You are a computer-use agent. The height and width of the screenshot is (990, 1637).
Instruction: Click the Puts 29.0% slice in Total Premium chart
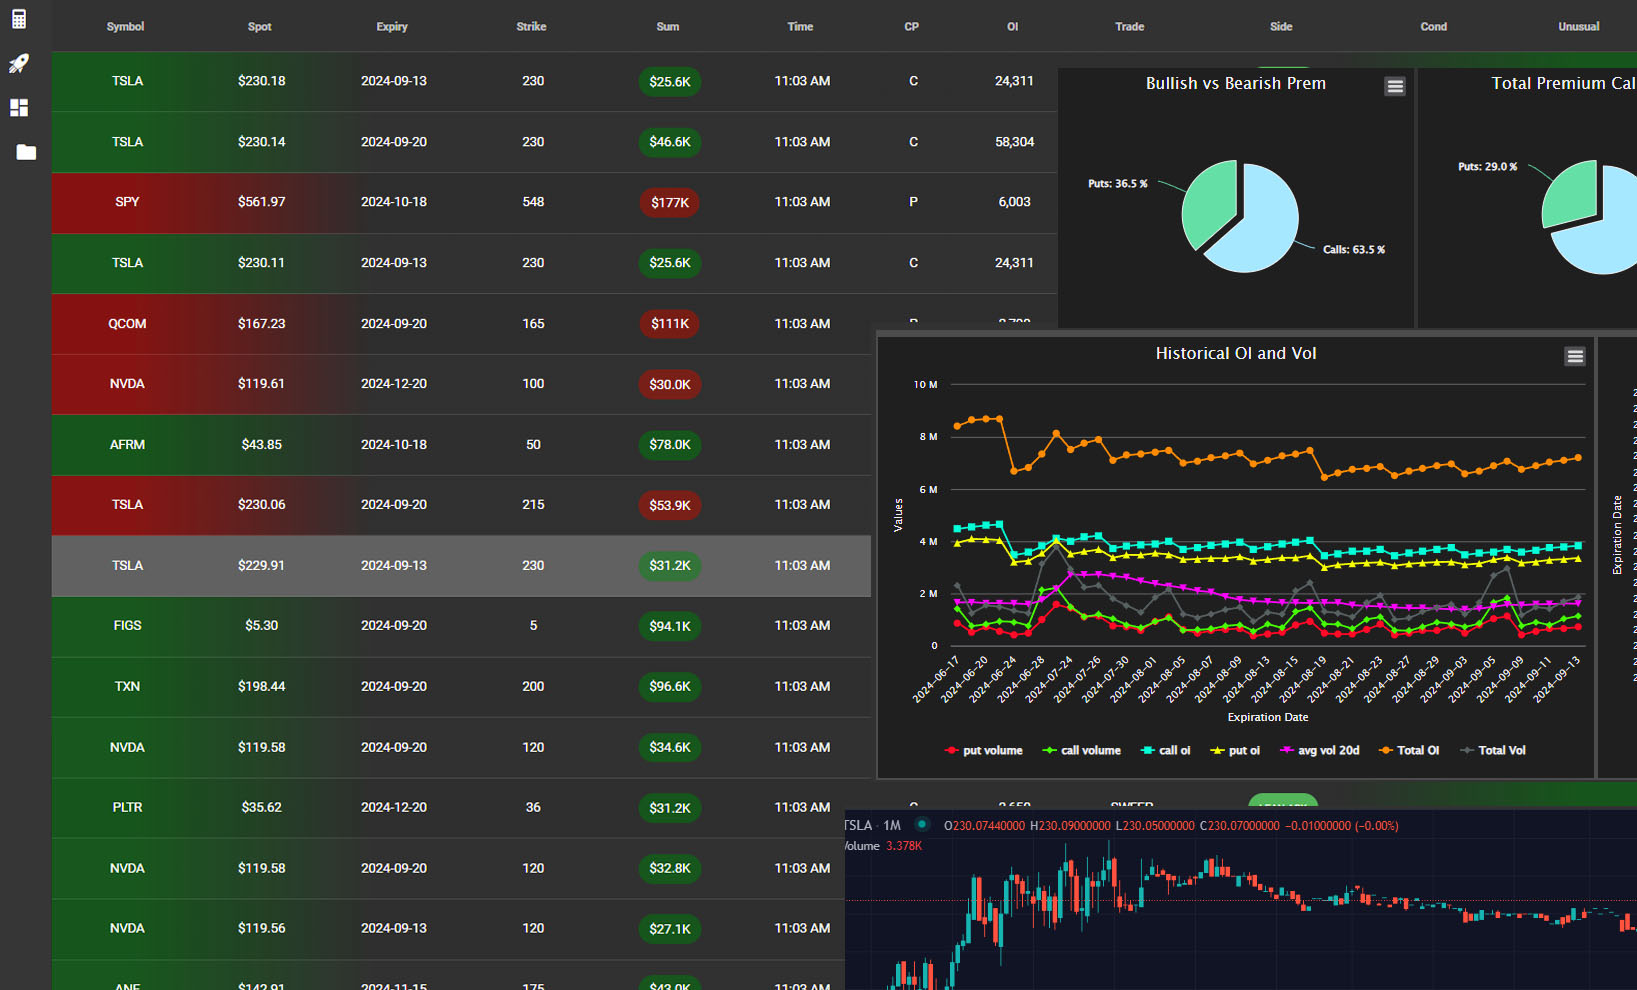[x=1570, y=195]
